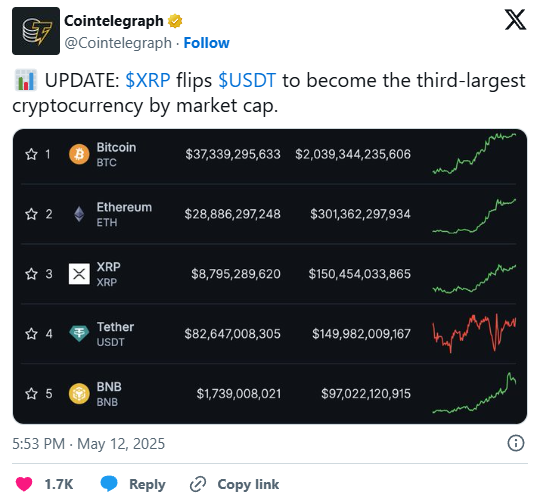
Task: Click the Cointelegraph profile avatar
Action: tap(36, 31)
